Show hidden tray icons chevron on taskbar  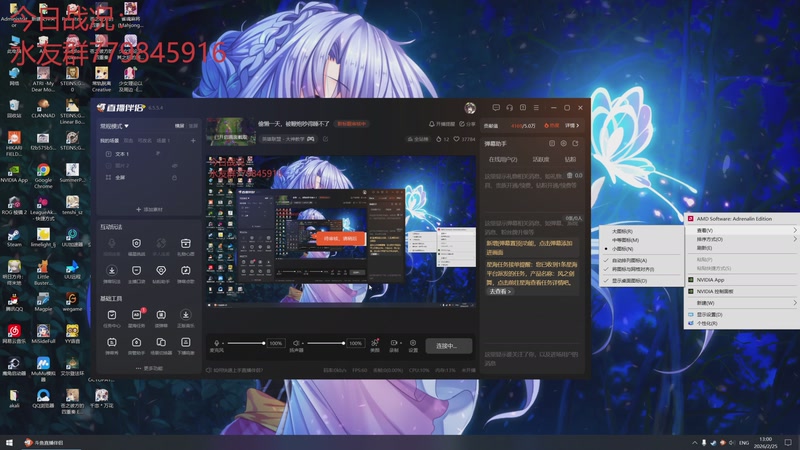(x=694, y=442)
